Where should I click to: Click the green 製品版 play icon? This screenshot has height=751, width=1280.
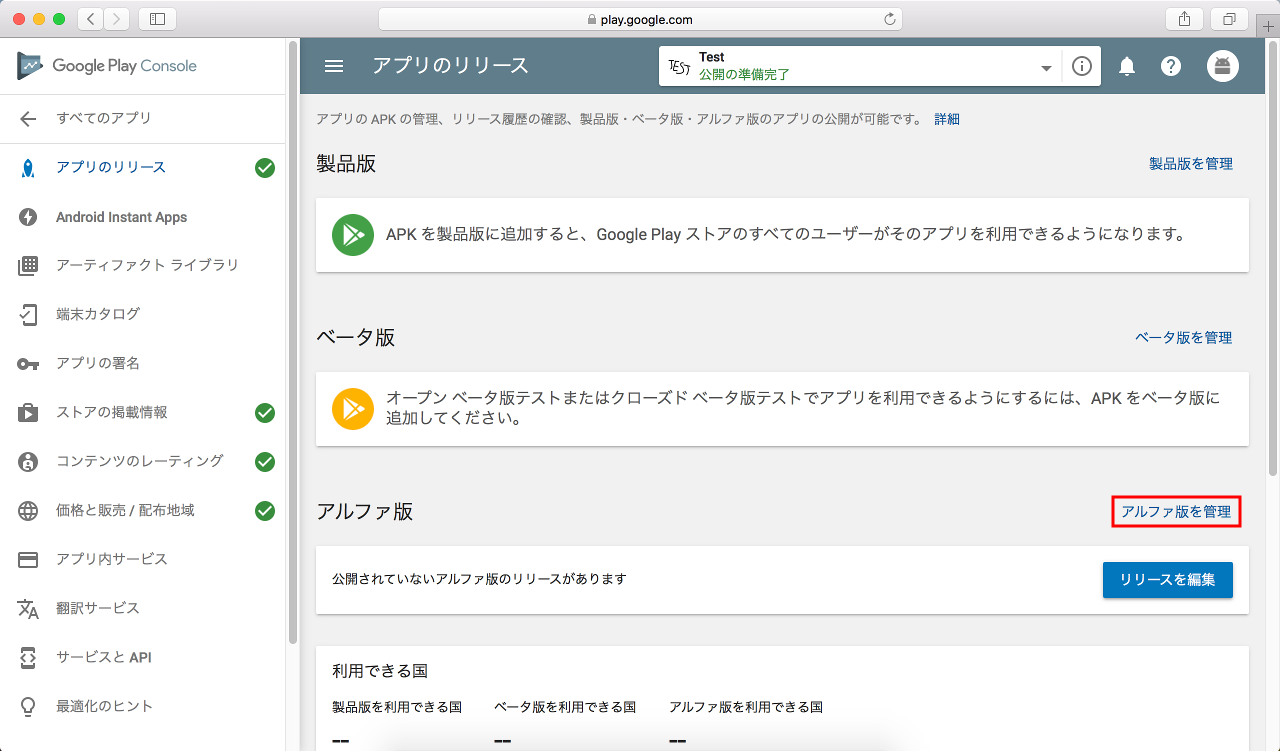pos(353,235)
